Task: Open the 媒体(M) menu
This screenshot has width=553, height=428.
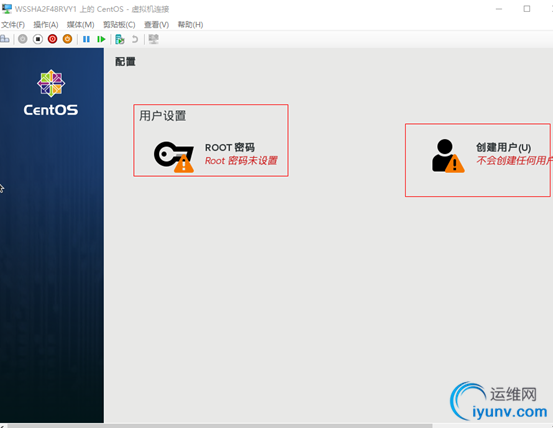Action: 80,25
